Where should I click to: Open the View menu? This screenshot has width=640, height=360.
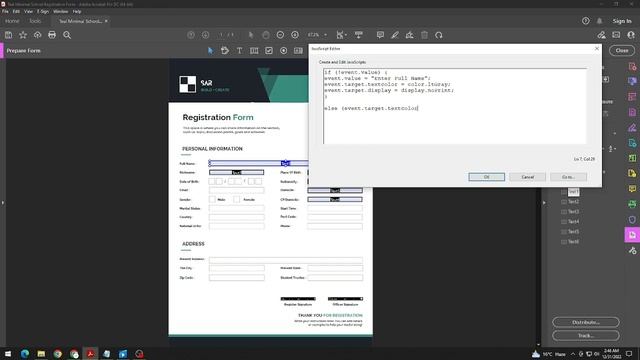click(28, 11)
